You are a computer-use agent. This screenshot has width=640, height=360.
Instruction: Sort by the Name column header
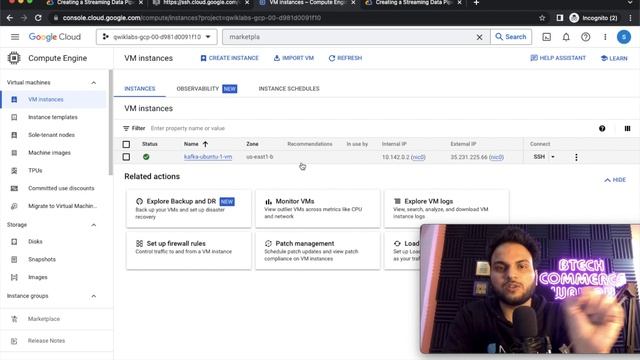(x=196, y=144)
